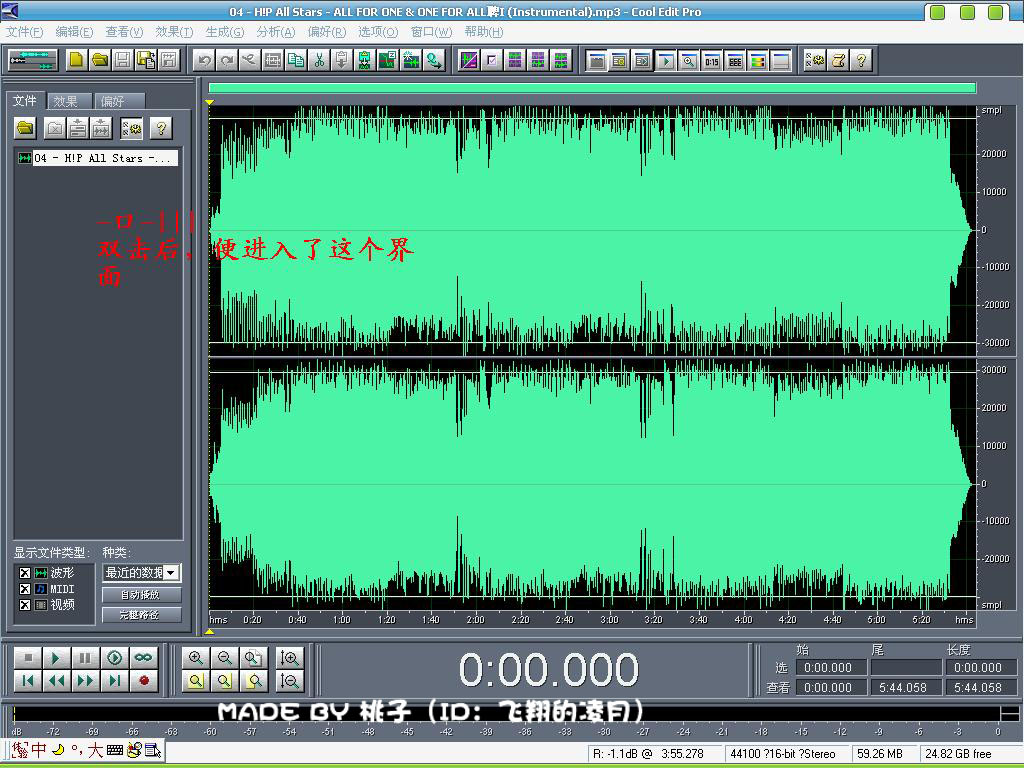
Task: Click the view end time field 5:44.058
Action: click(x=906, y=688)
